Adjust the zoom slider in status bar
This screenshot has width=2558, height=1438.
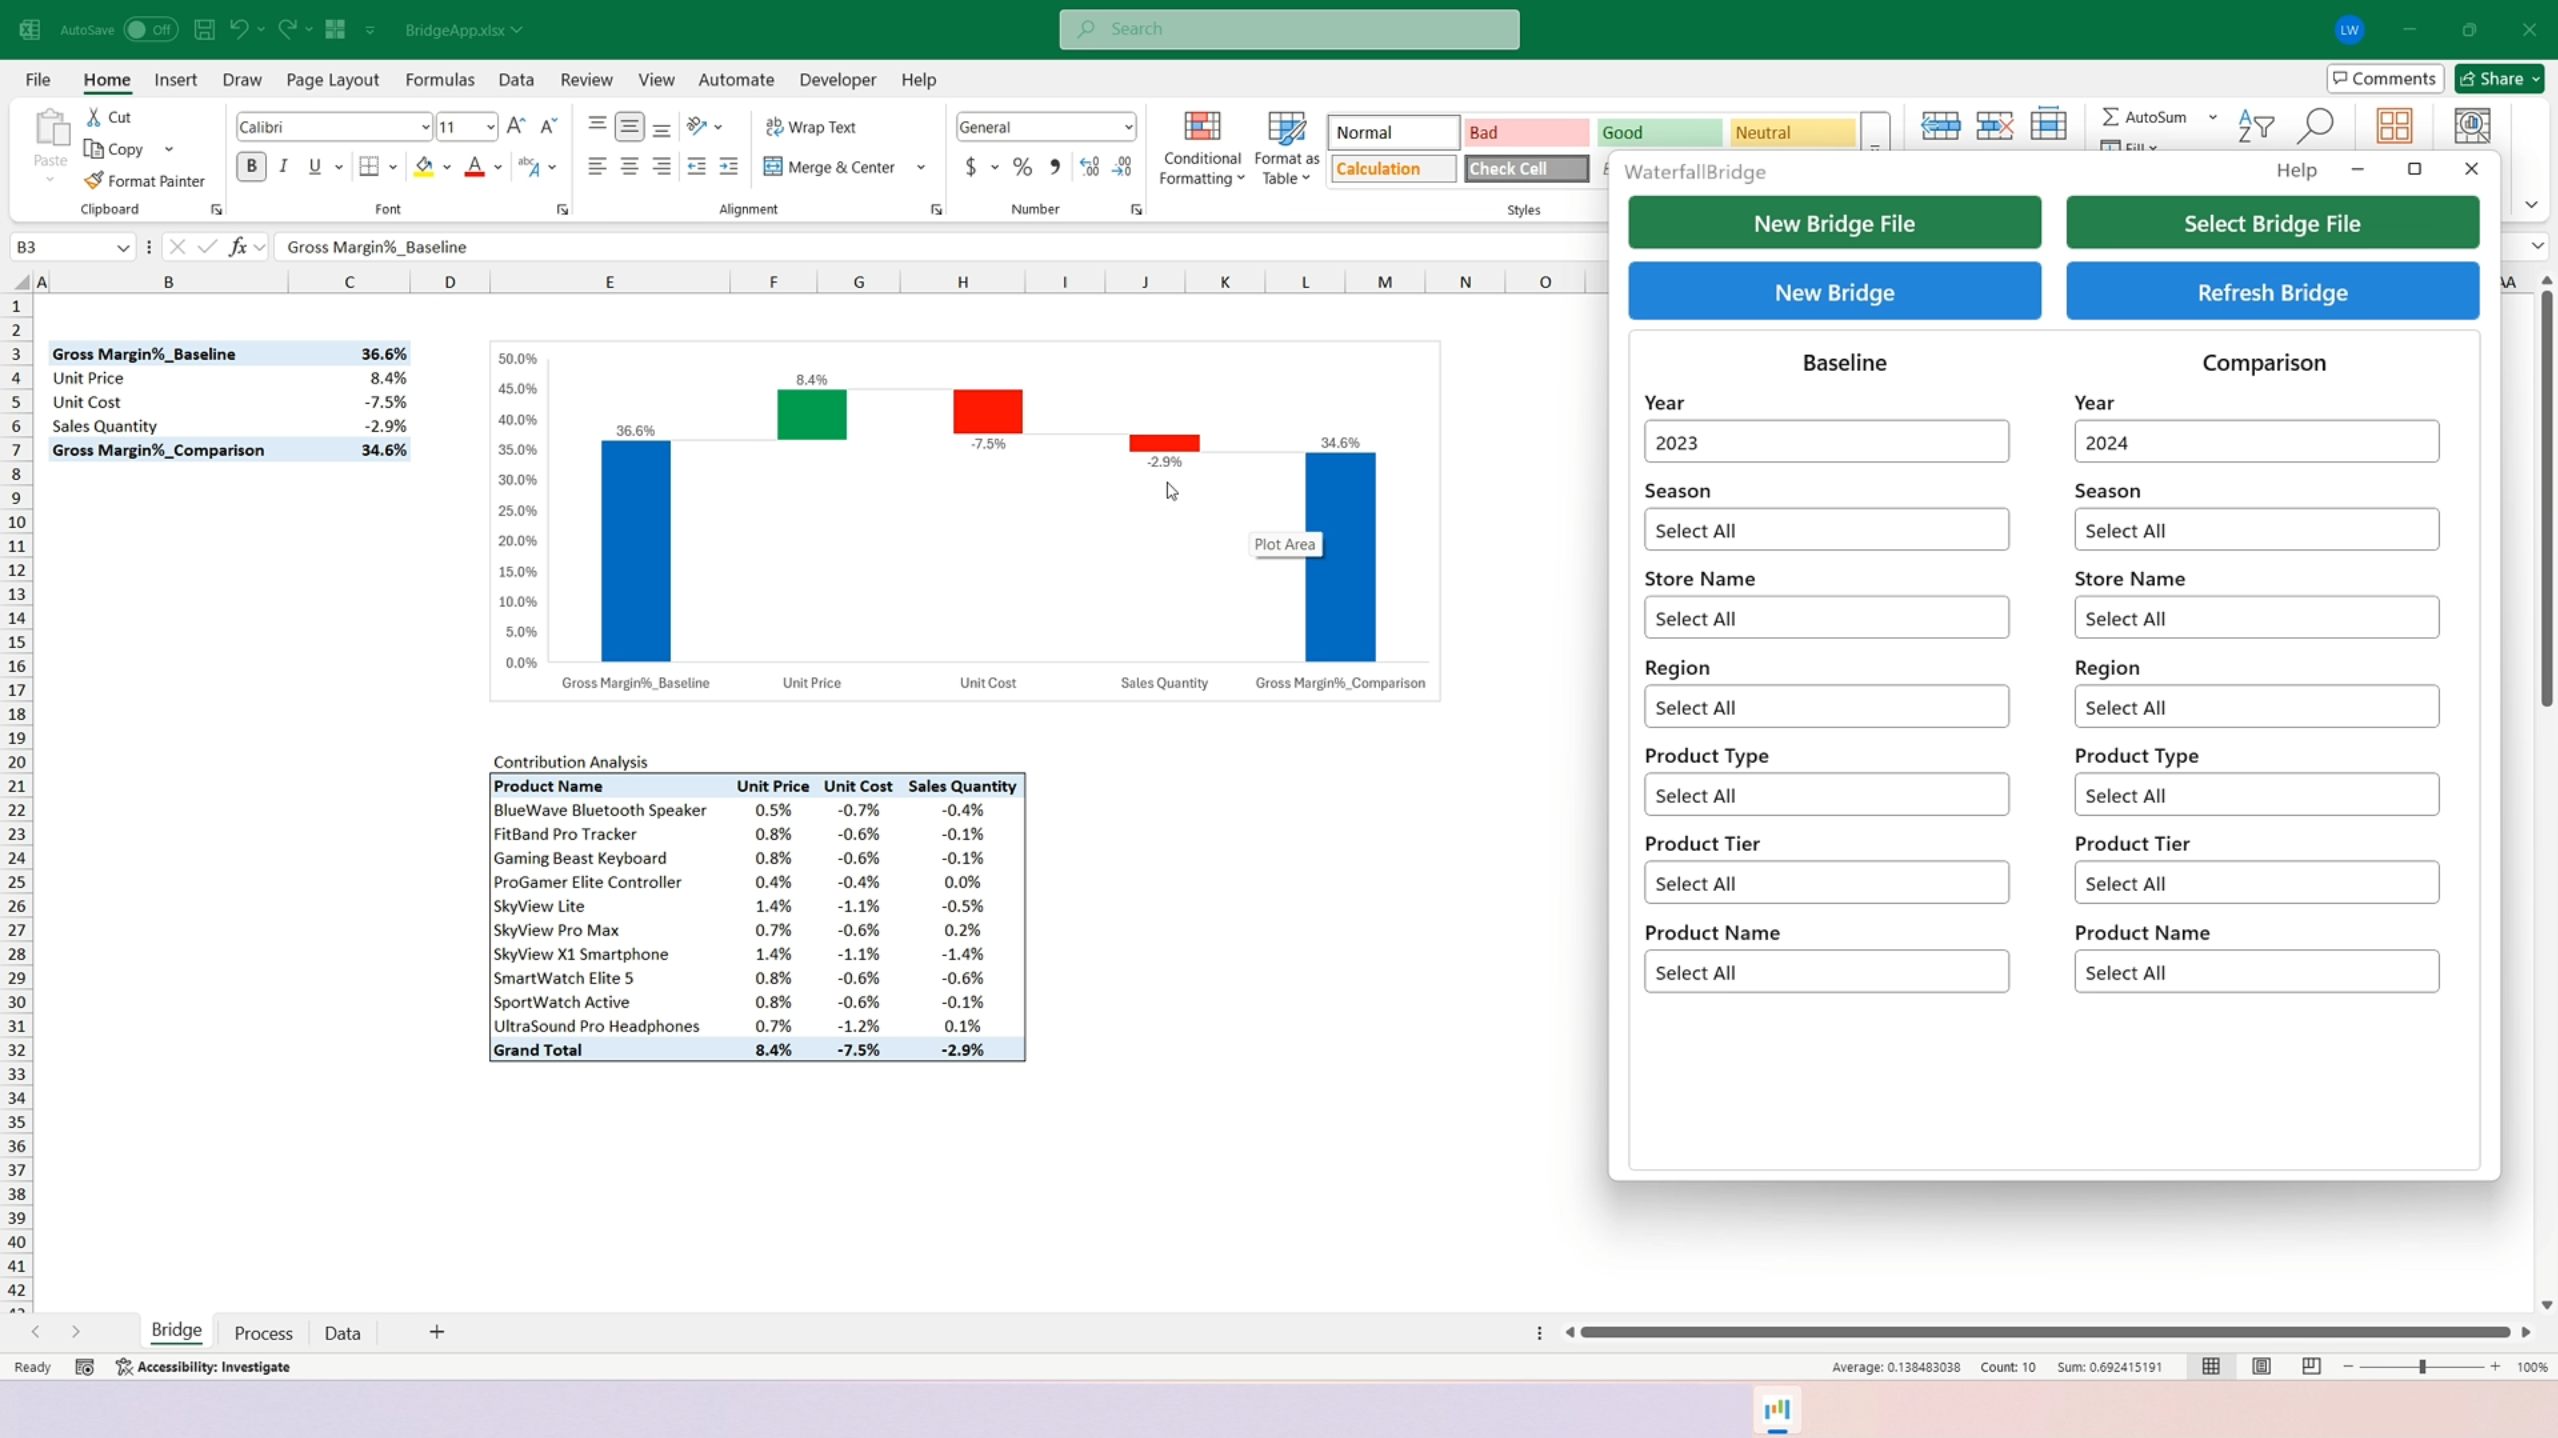point(2422,1366)
